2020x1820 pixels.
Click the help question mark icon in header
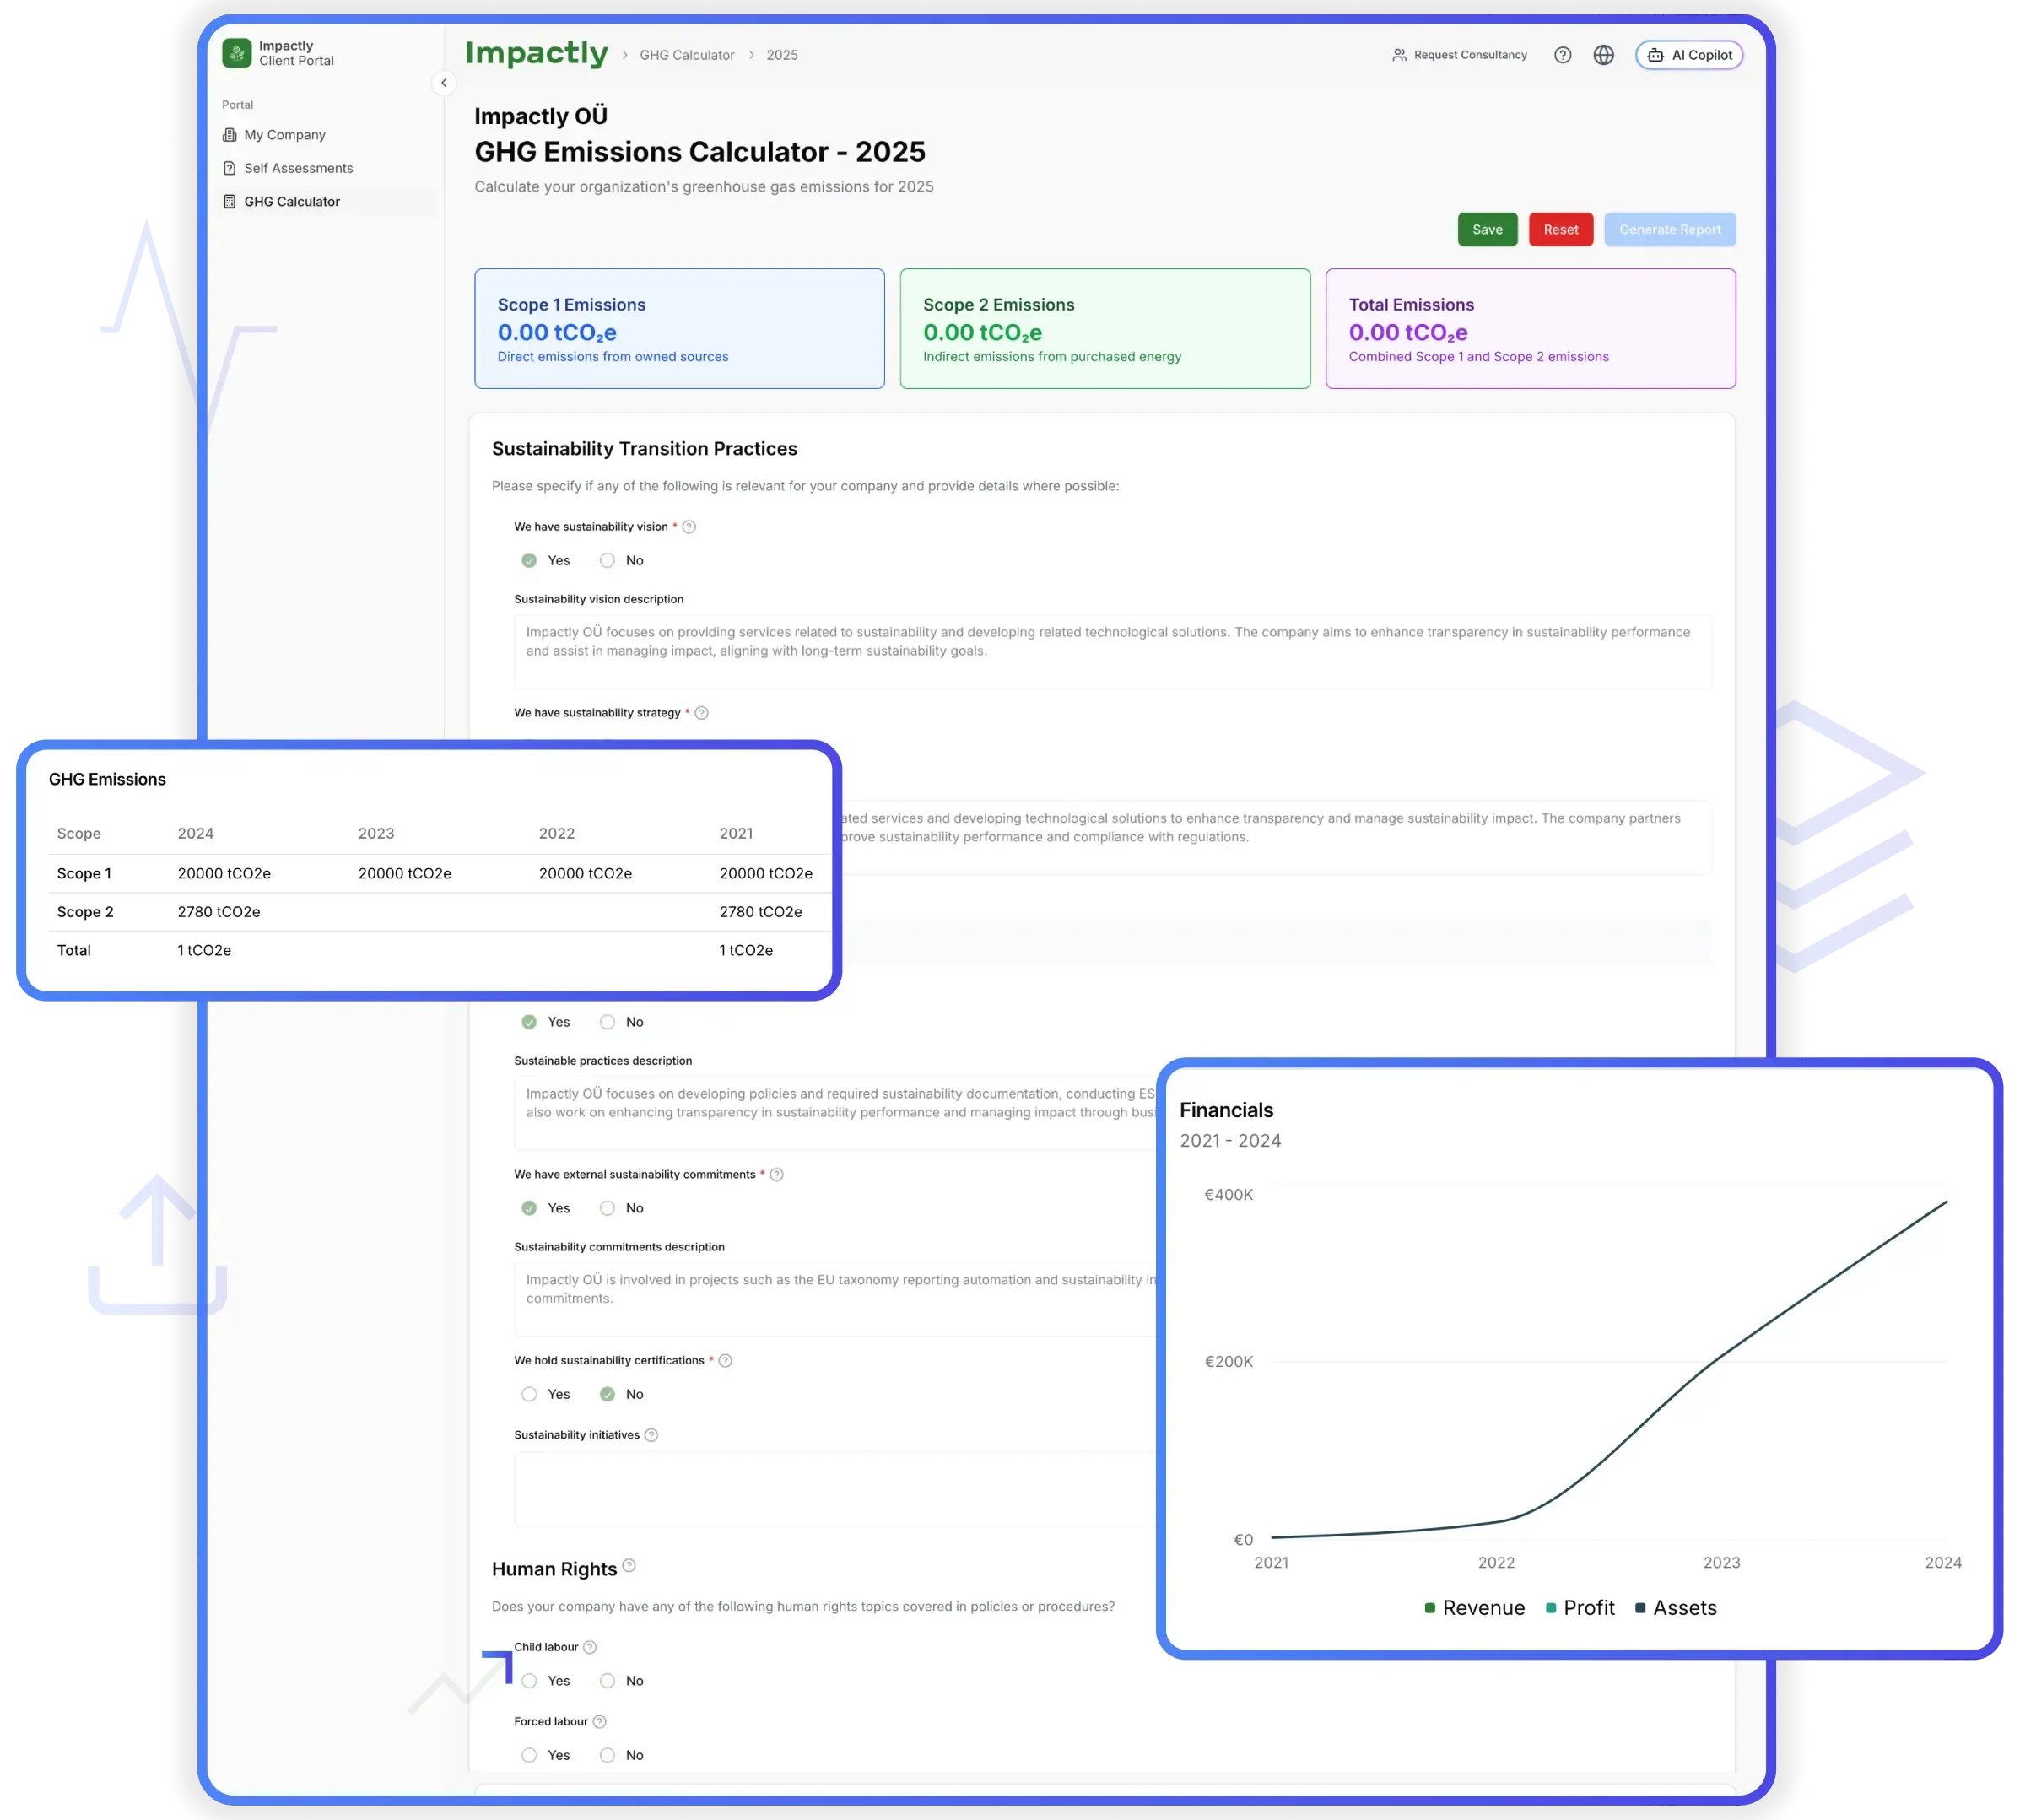click(x=1562, y=55)
